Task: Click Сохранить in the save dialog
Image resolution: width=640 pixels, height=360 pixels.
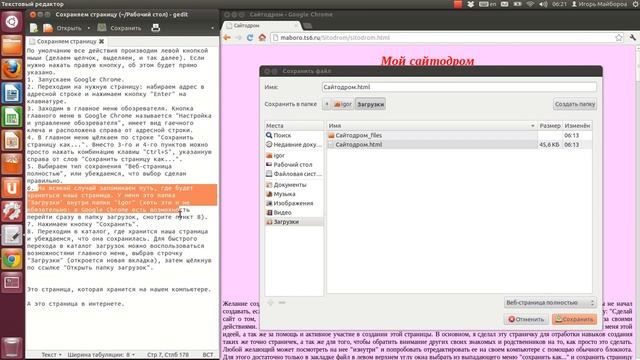Action: (x=574, y=319)
